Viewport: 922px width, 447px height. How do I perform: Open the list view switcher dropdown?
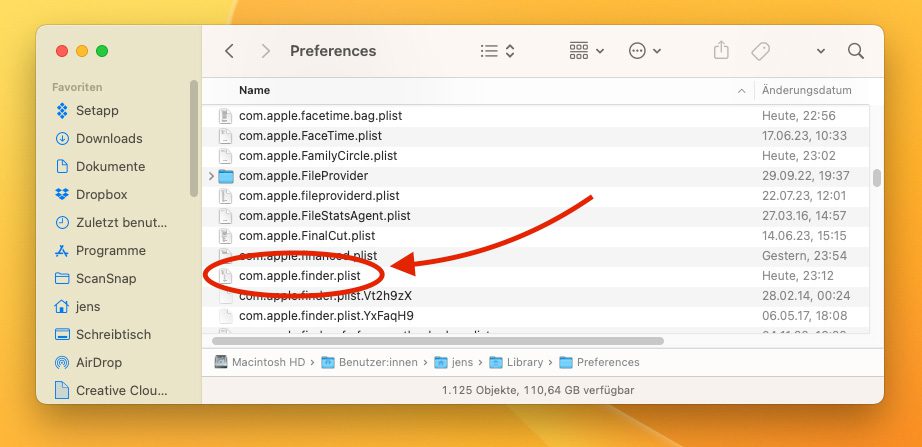tap(497, 51)
